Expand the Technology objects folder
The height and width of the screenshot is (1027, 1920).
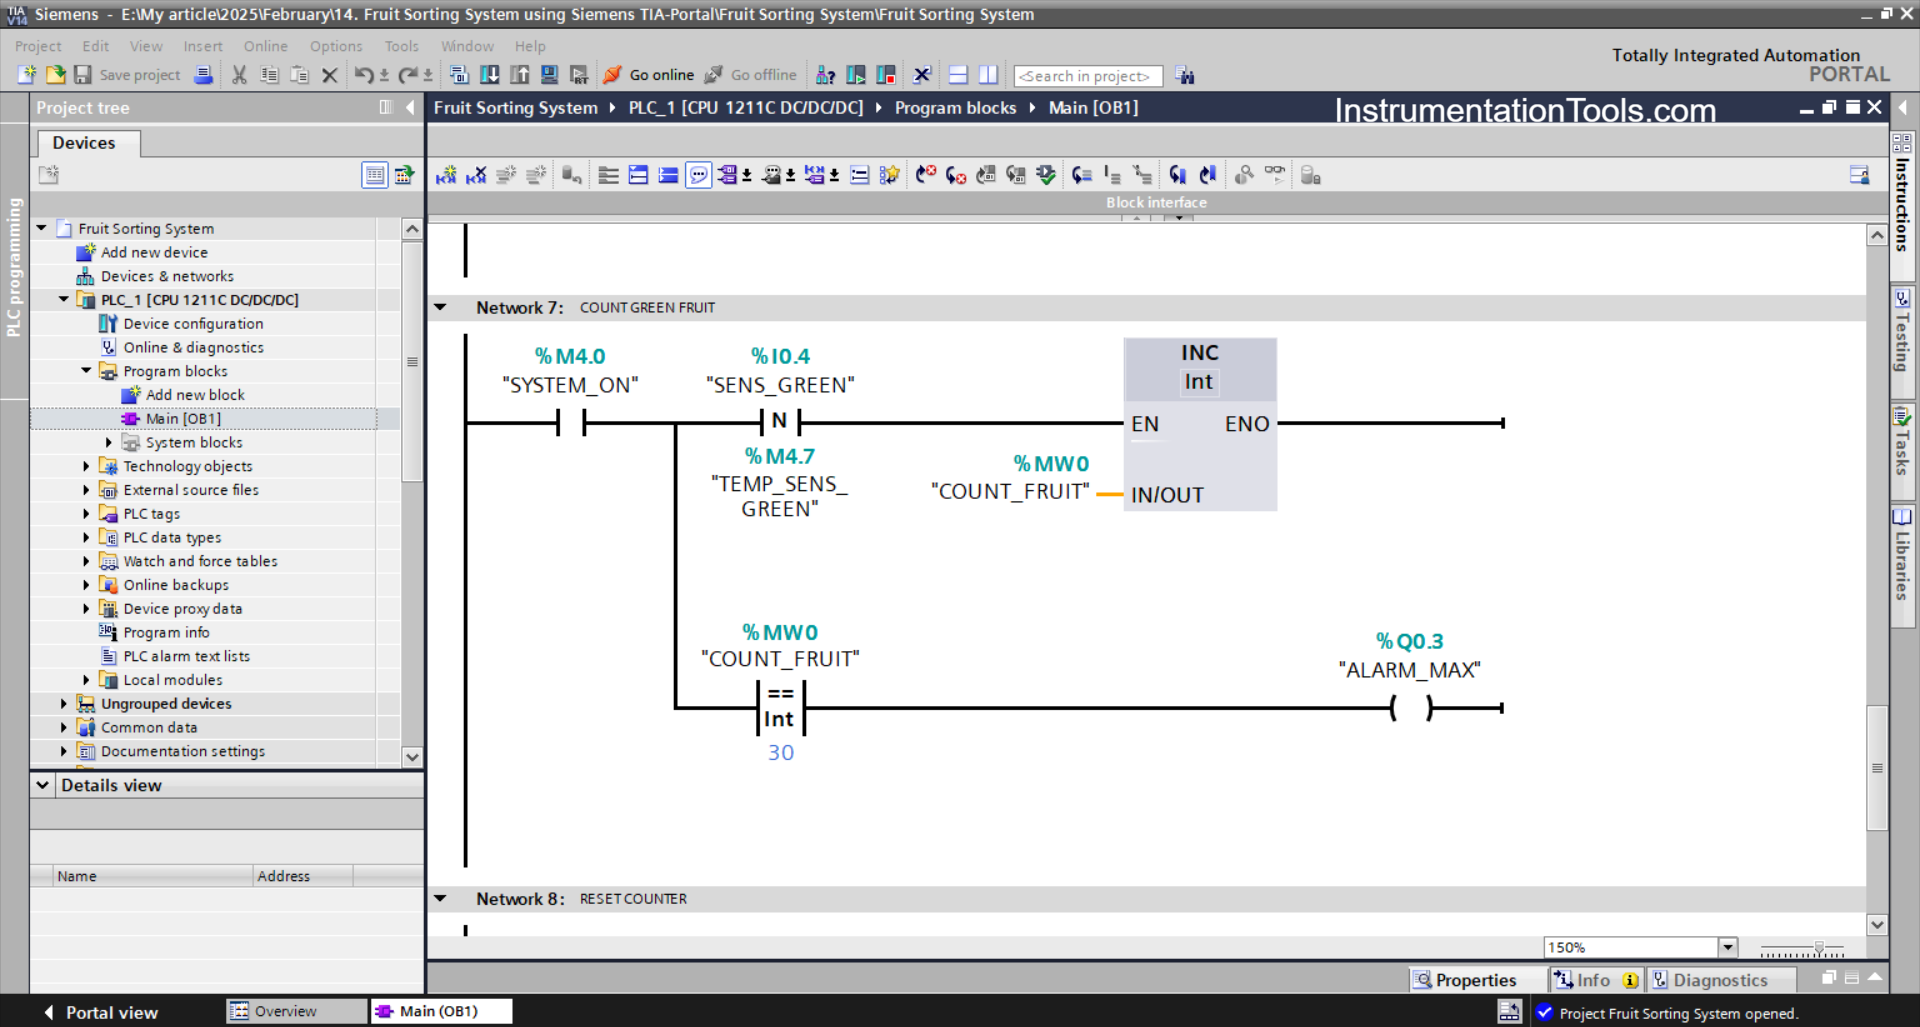[x=86, y=466]
